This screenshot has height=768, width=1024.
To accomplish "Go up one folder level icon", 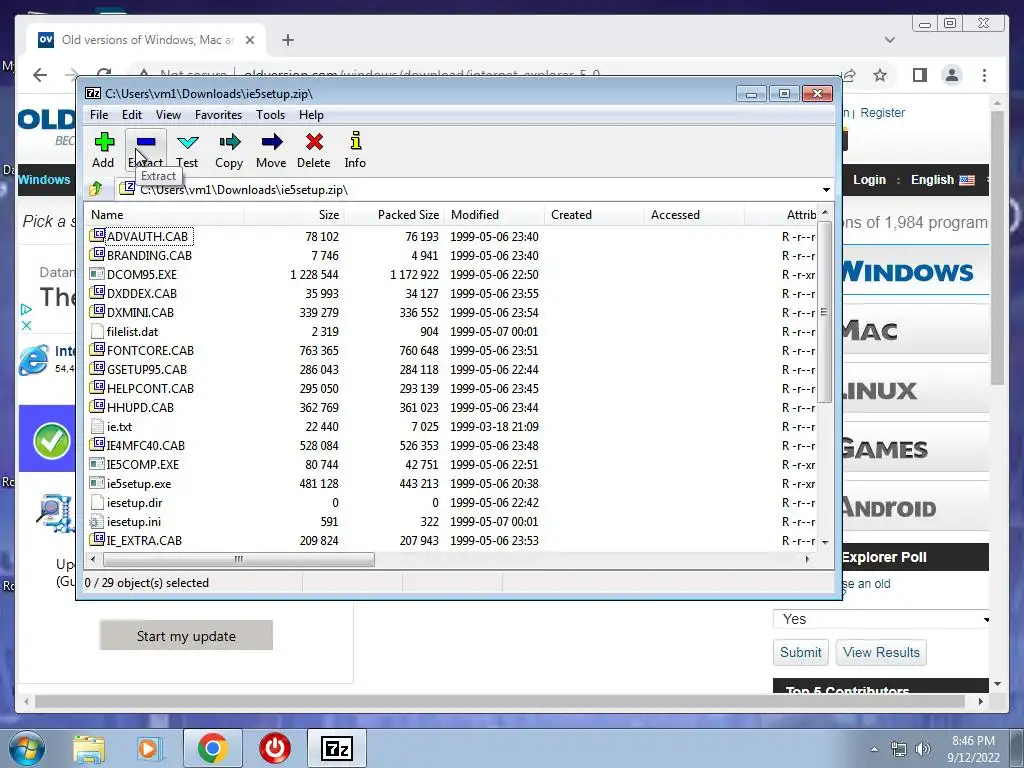I will click(96, 189).
